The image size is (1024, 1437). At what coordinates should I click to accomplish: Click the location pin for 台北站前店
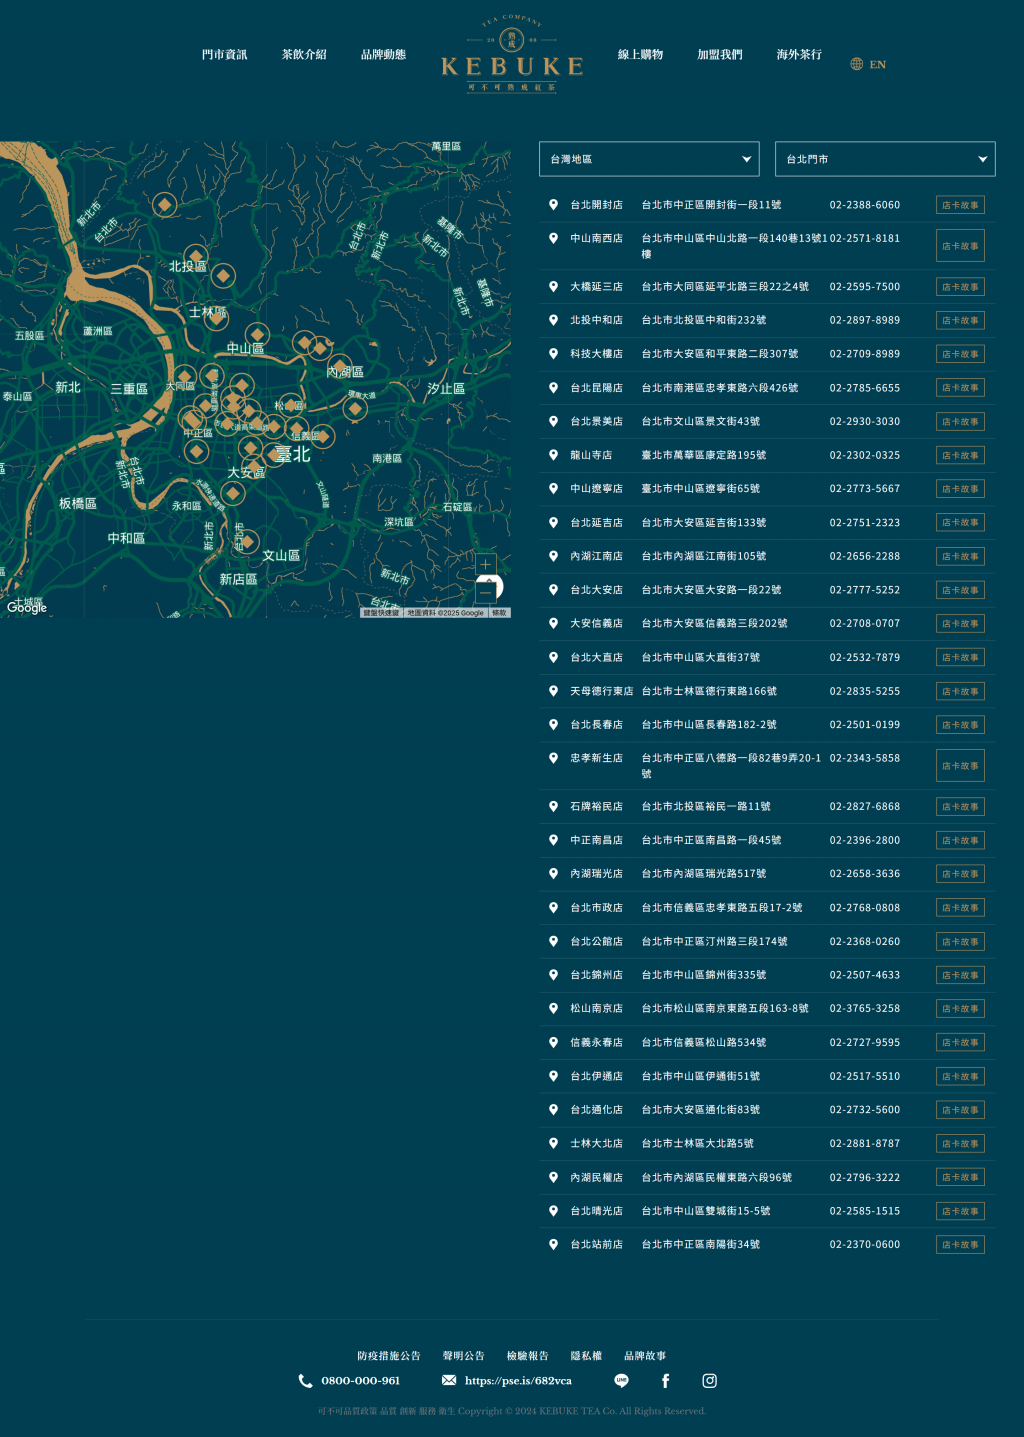[553, 1244]
